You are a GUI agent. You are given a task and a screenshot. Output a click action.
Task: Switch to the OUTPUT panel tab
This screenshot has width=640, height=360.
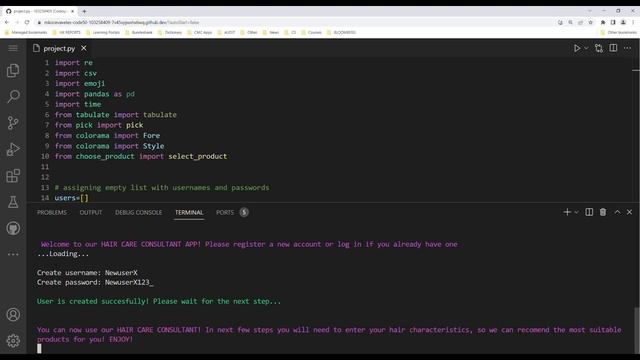(x=91, y=212)
